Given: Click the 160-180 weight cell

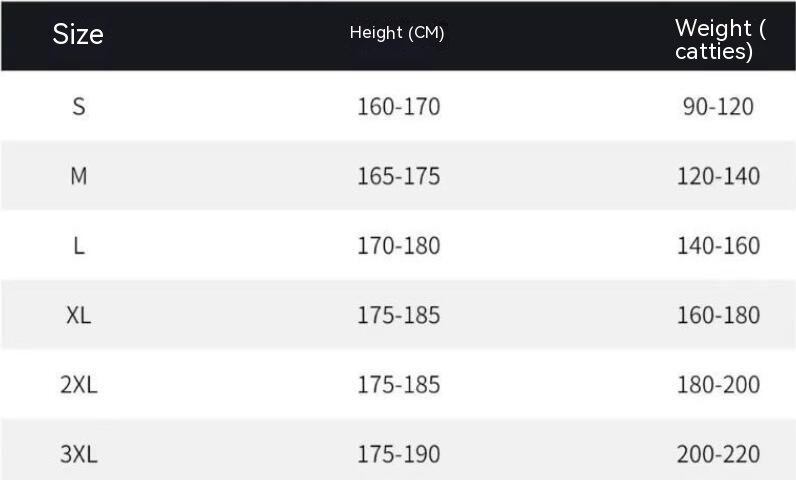Looking at the screenshot, I should [x=718, y=315].
